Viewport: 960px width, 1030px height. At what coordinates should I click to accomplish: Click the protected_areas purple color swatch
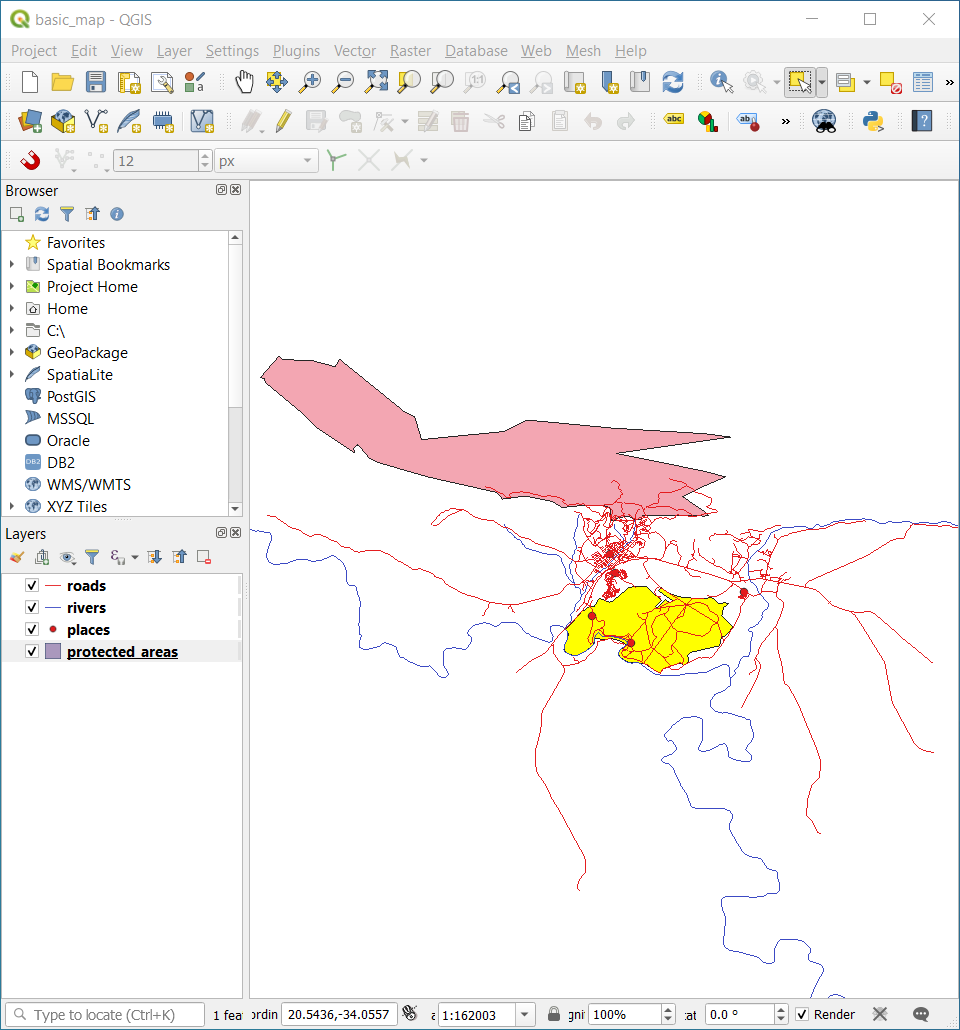tap(54, 652)
